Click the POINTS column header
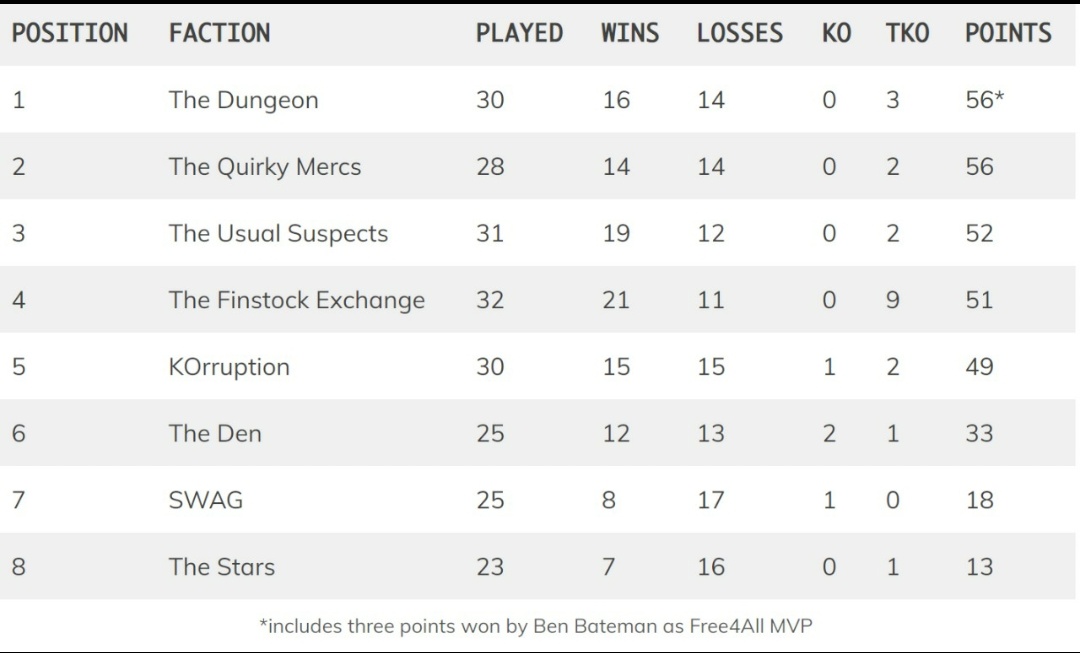The image size is (1080, 653). click(x=1008, y=33)
